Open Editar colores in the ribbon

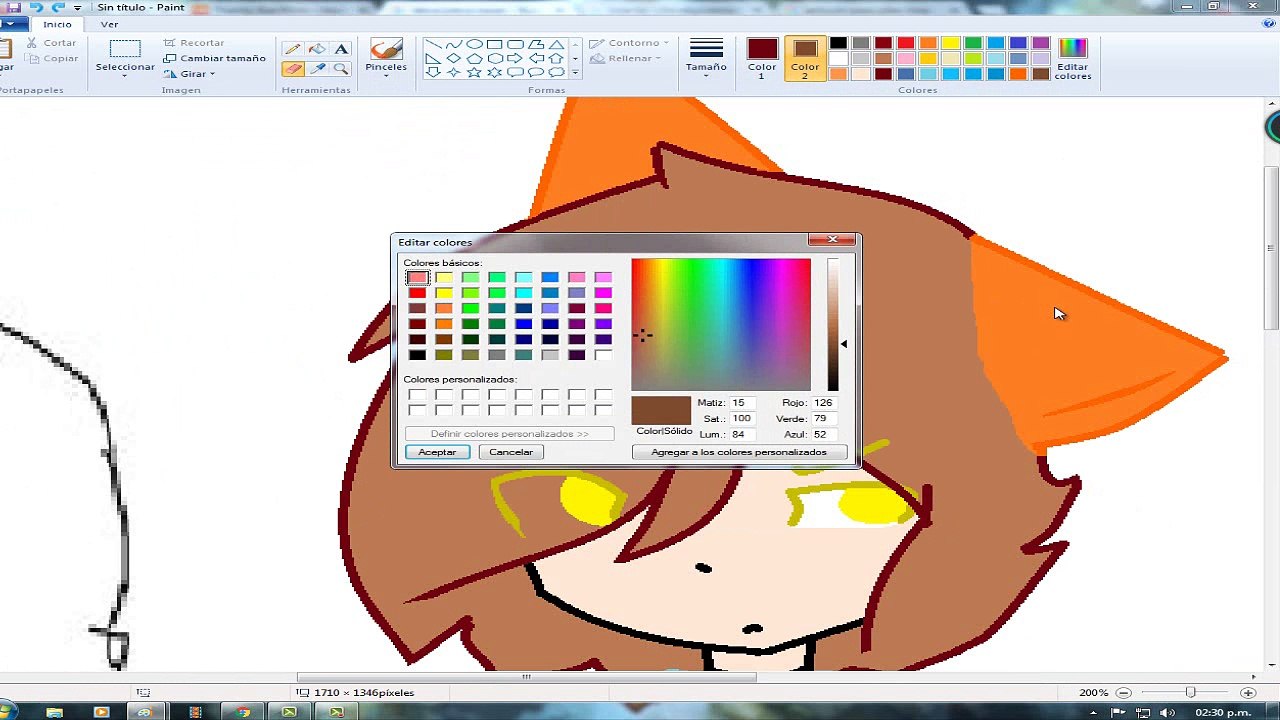1072,60
